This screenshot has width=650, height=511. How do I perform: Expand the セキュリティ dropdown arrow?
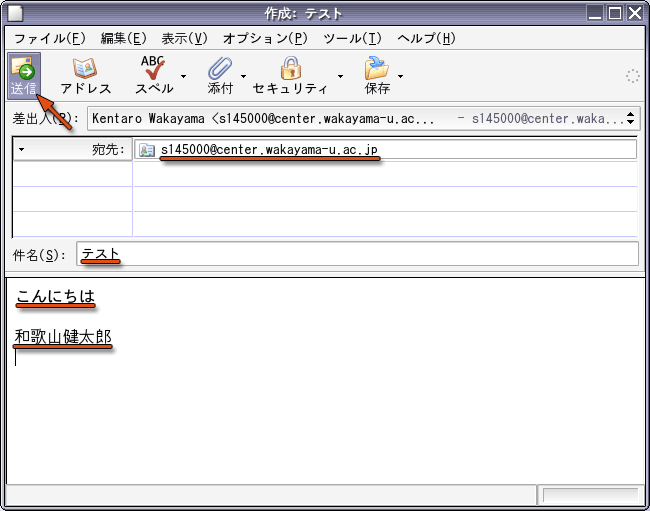click(340, 76)
